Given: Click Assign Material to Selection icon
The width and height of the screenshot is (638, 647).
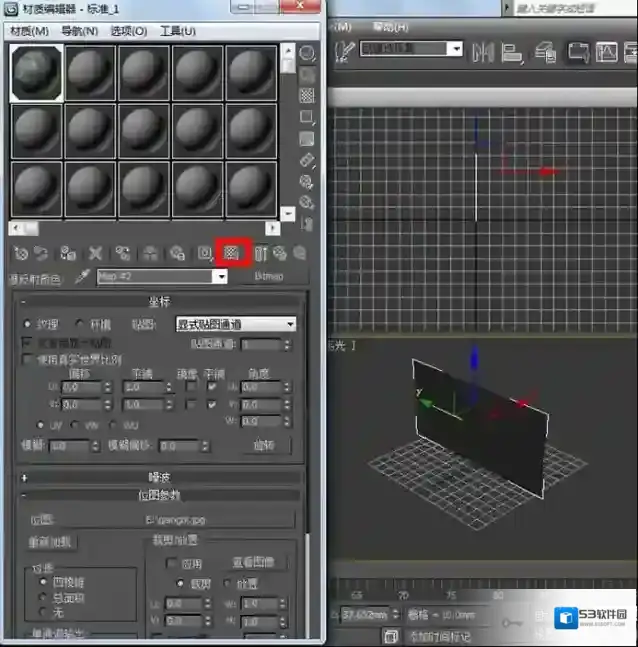Looking at the screenshot, I should pyautogui.click(x=68, y=254).
